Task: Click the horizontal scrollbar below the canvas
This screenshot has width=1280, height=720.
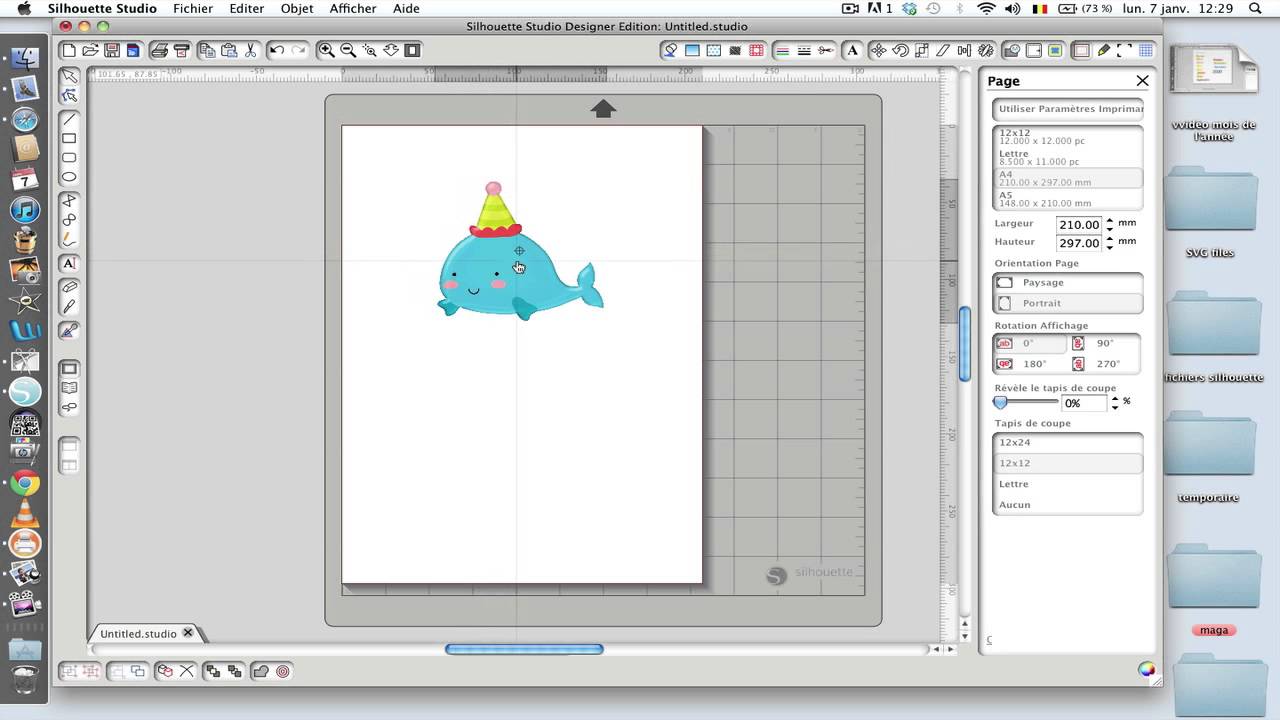Action: pyautogui.click(x=524, y=649)
